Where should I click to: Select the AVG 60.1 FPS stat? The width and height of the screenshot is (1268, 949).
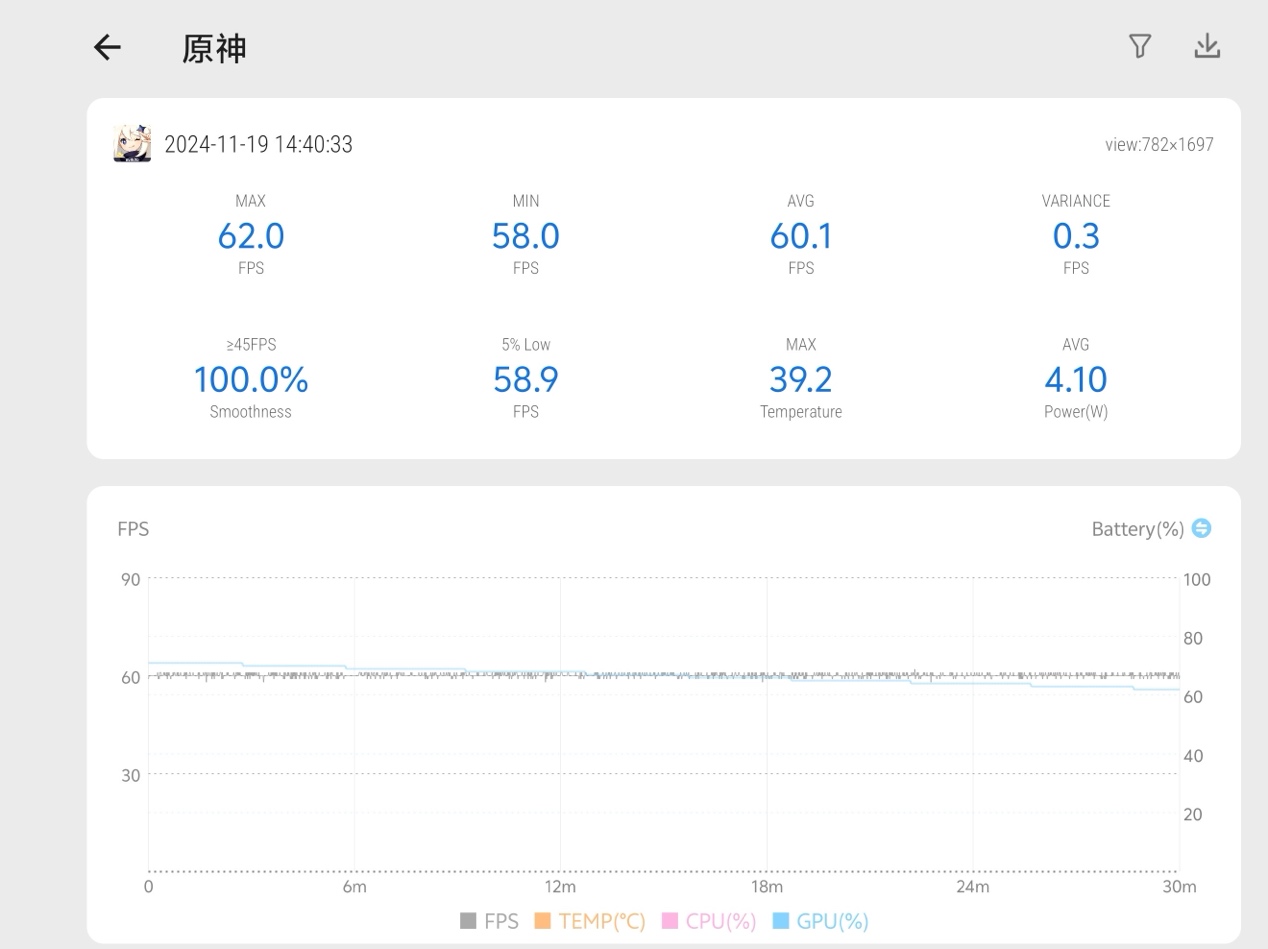pyautogui.click(x=800, y=236)
